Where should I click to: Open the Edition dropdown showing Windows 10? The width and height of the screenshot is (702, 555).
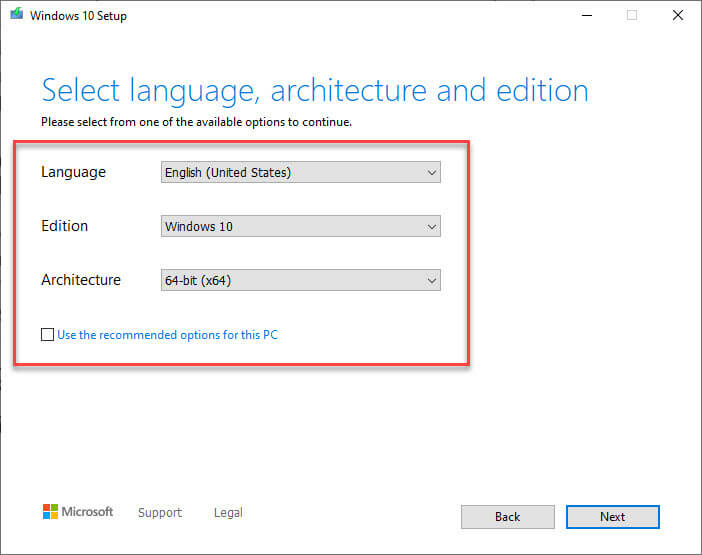(x=300, y=226)
